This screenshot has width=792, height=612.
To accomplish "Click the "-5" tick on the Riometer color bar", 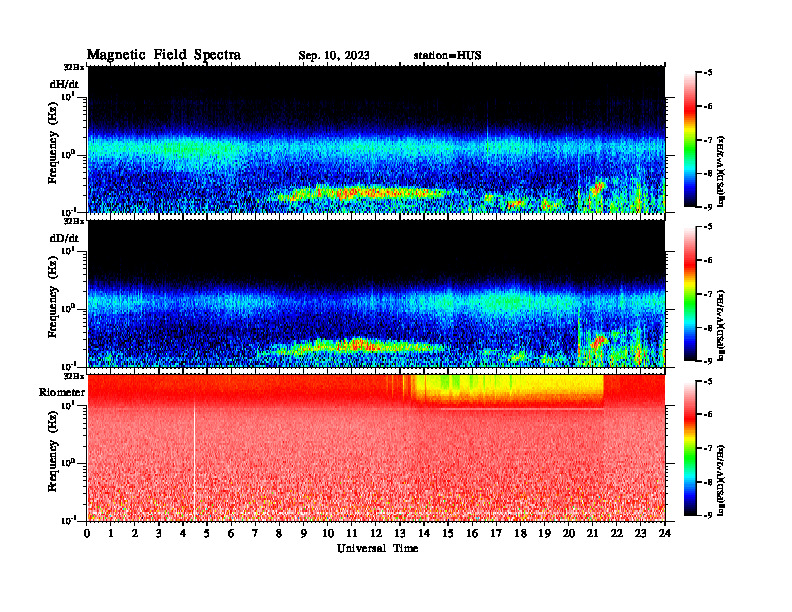I will pyautogui.click(x=707, y=381).
